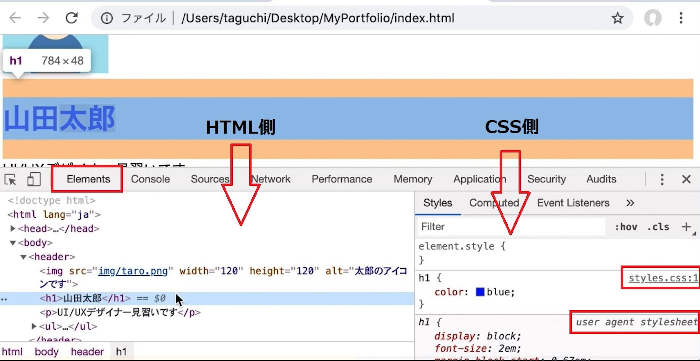Show more Styles pane tabs chevron
This screenshot has height=361, width=700.
click(x=630, y=203)
